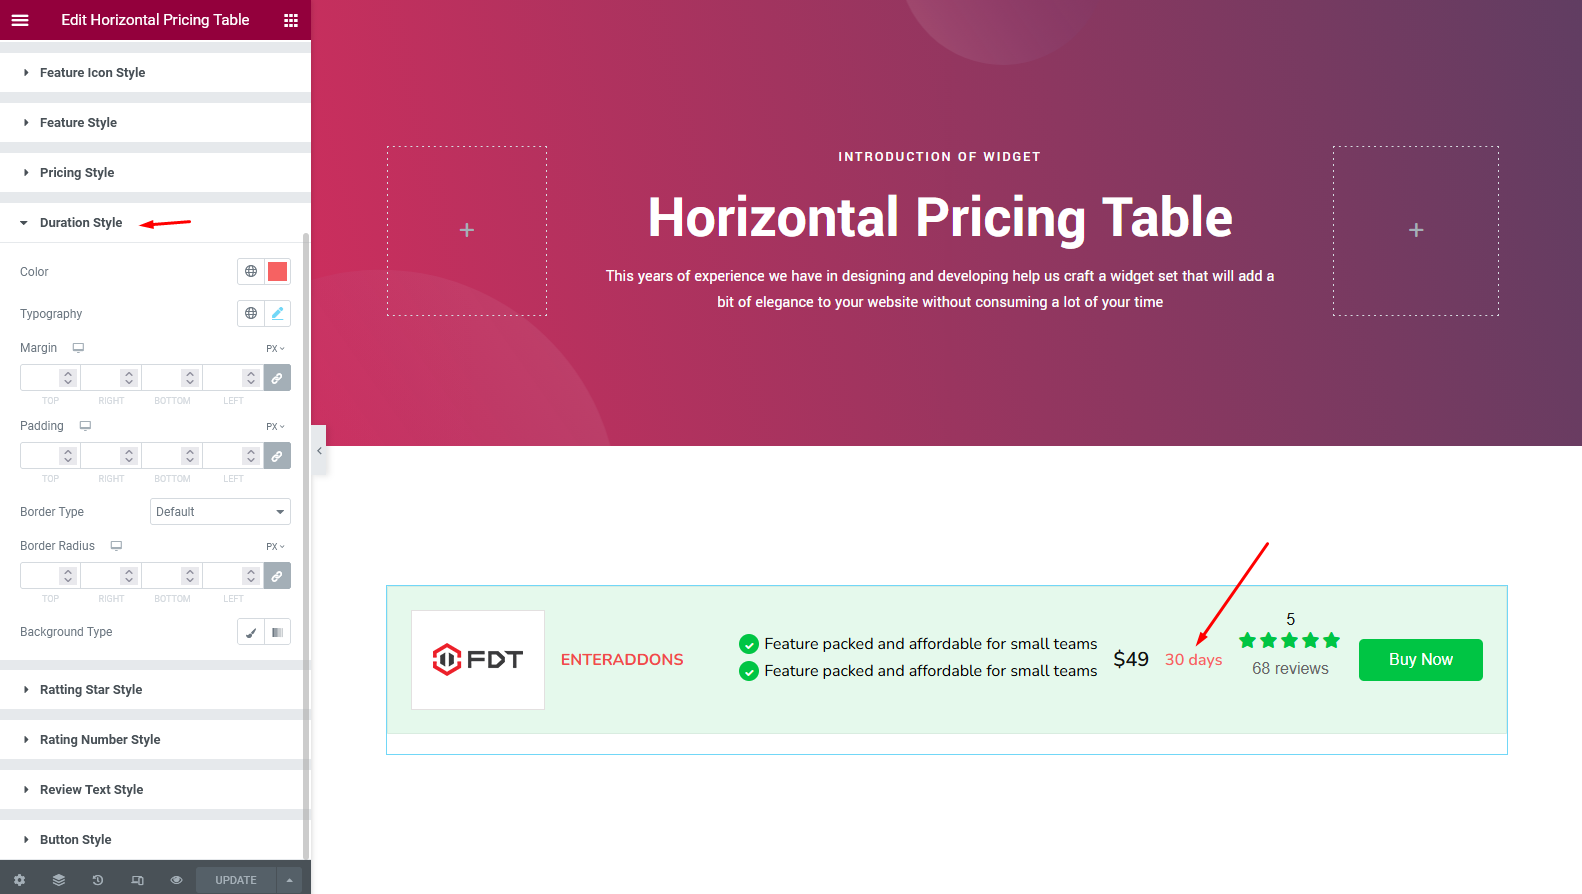Image resolution: width=1582 pixels, height=894 pixels.
Task: Open the Border Type dropdown
Action: [219, 511]
